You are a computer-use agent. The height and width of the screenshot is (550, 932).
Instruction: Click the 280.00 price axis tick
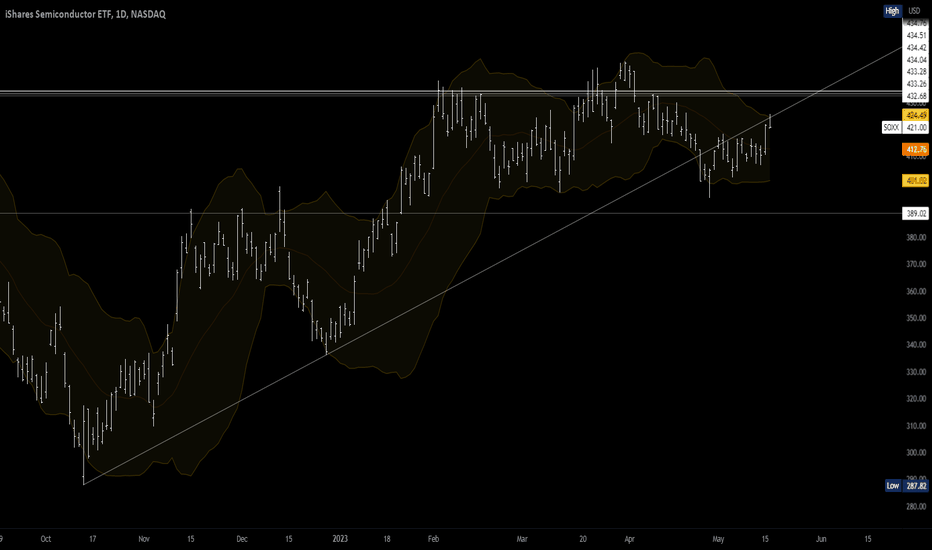pyautogui.click(x=916, y=507)
